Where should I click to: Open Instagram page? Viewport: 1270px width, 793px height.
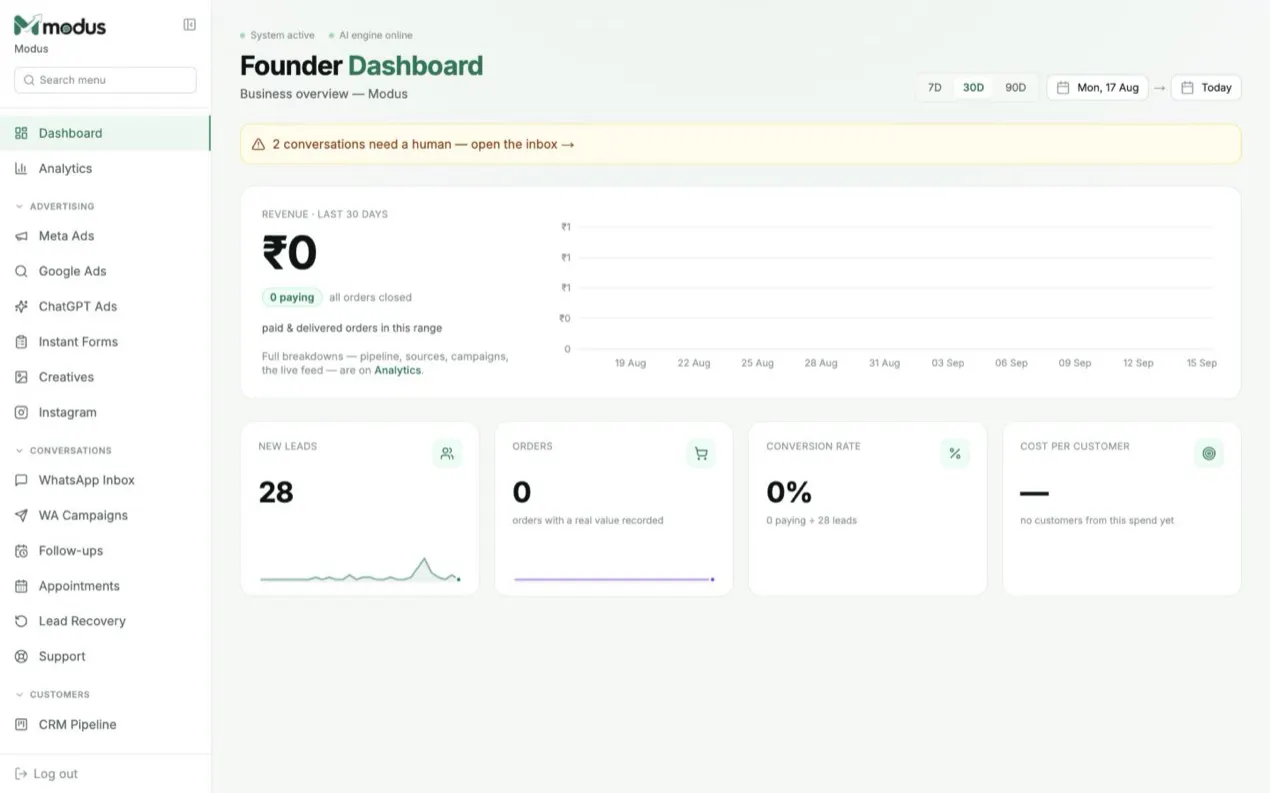(105, 412)
